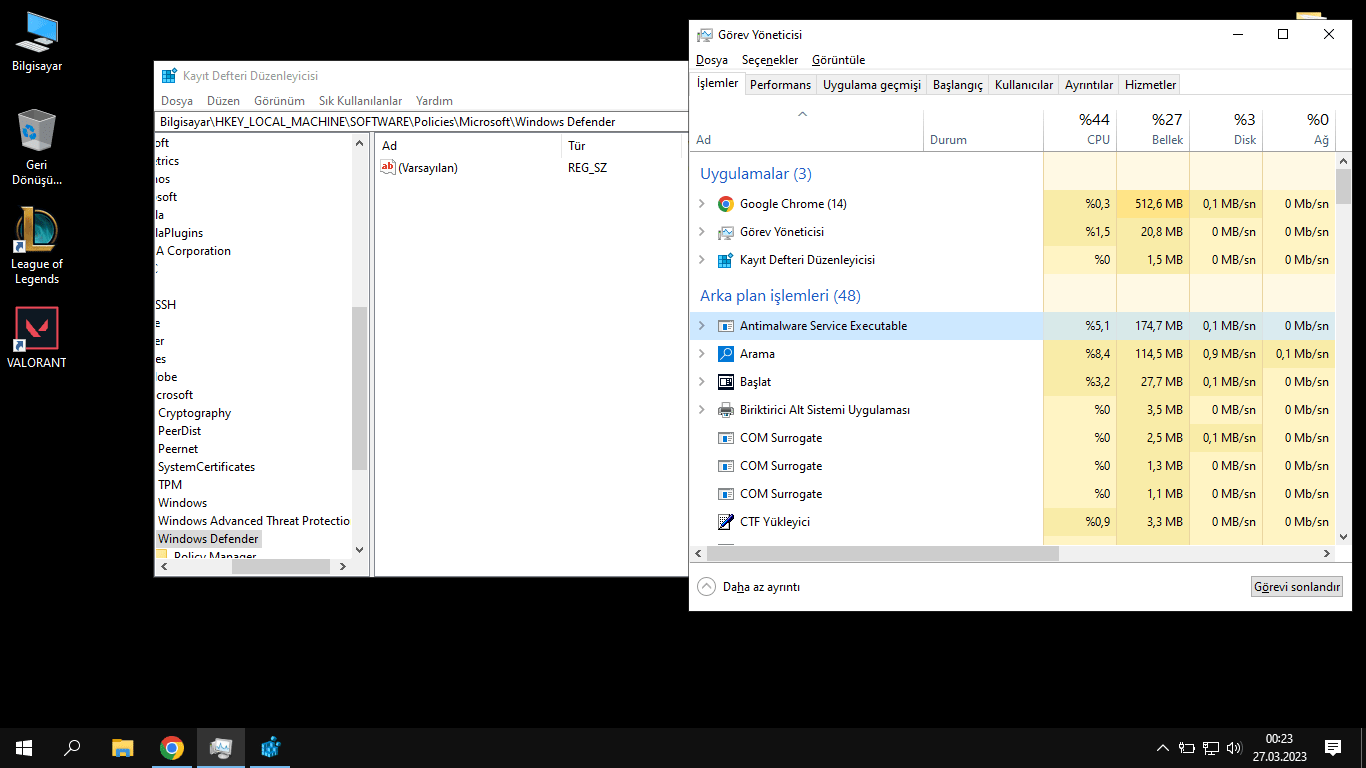Open Registry Editor Görünüm menu
1366x768 pixels.
click(x=279, y=101)
